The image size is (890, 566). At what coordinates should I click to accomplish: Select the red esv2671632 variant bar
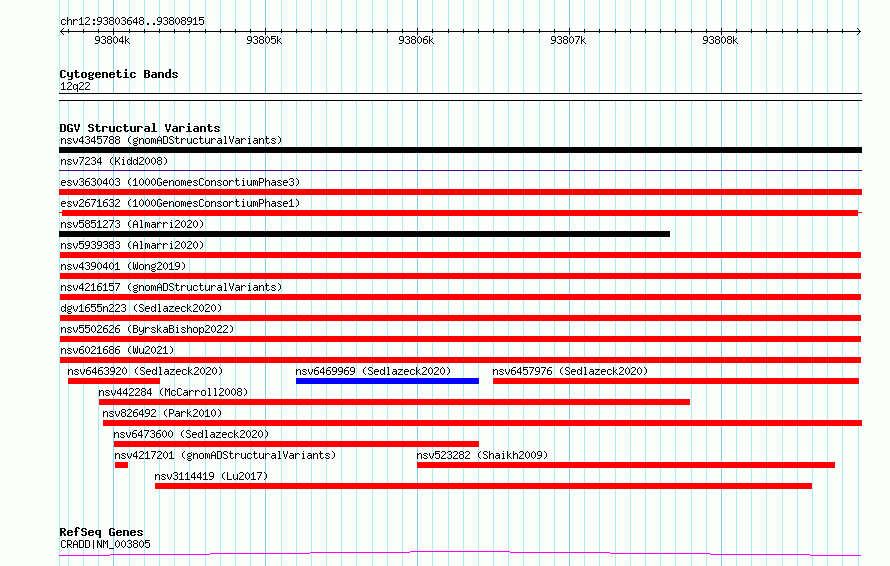coord(460,213)
